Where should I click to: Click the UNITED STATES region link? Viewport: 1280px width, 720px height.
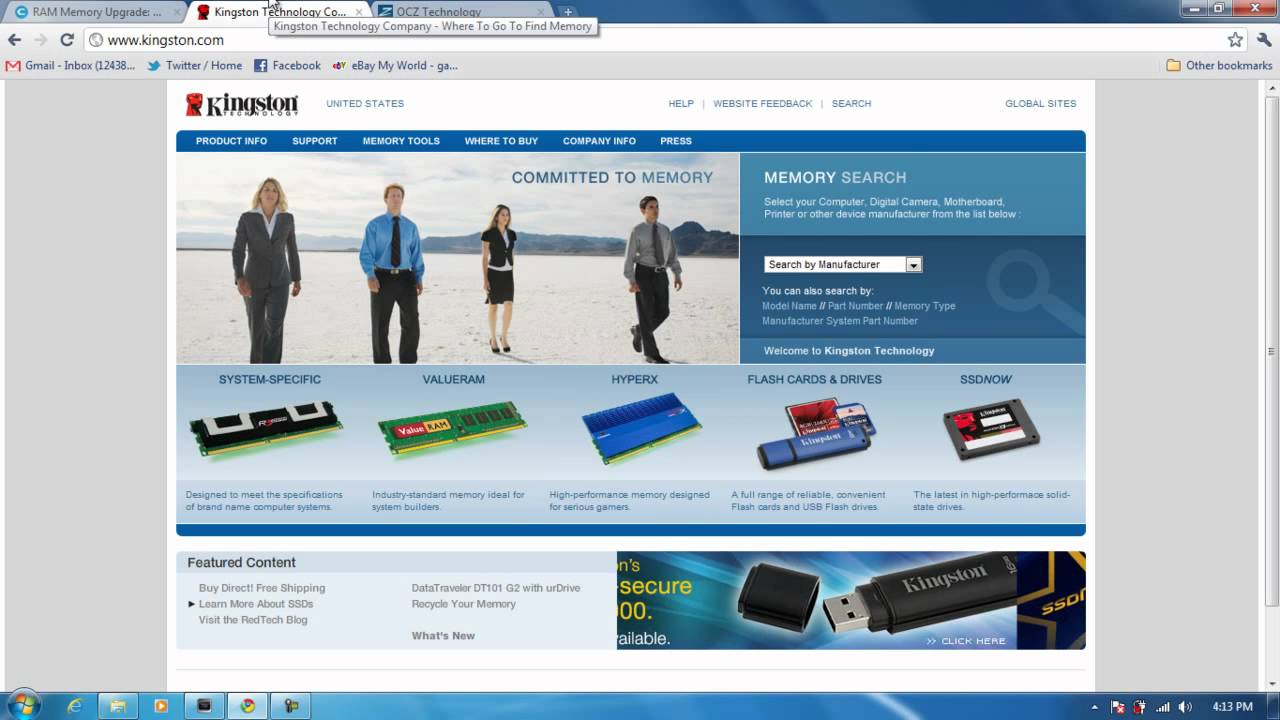pyautogui.click(x=365, y=104)
